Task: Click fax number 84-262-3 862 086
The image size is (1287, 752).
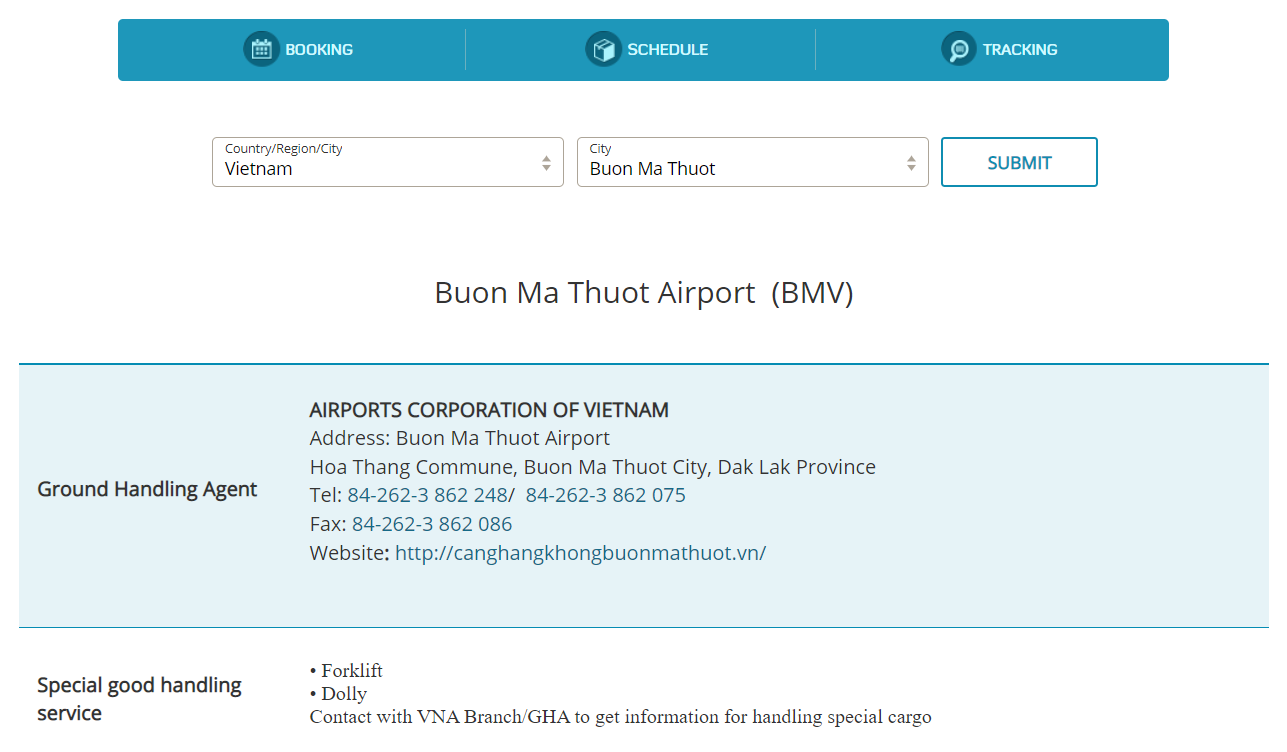Action: click(x=432, y=524)
